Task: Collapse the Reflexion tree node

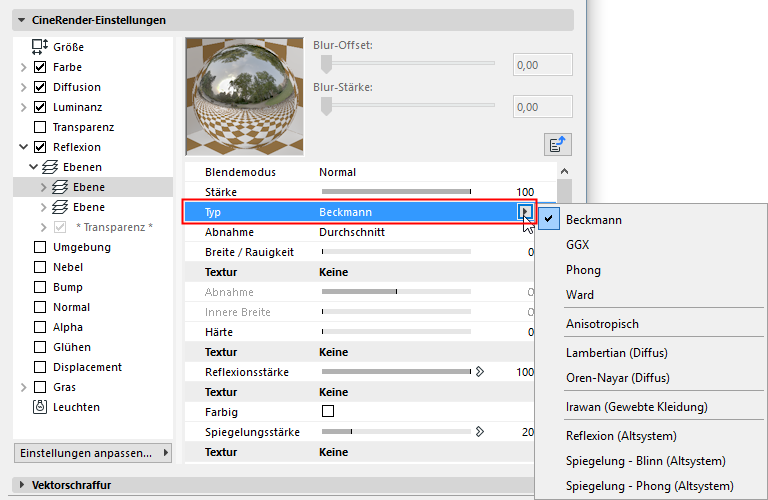Action: pos(23,147)
